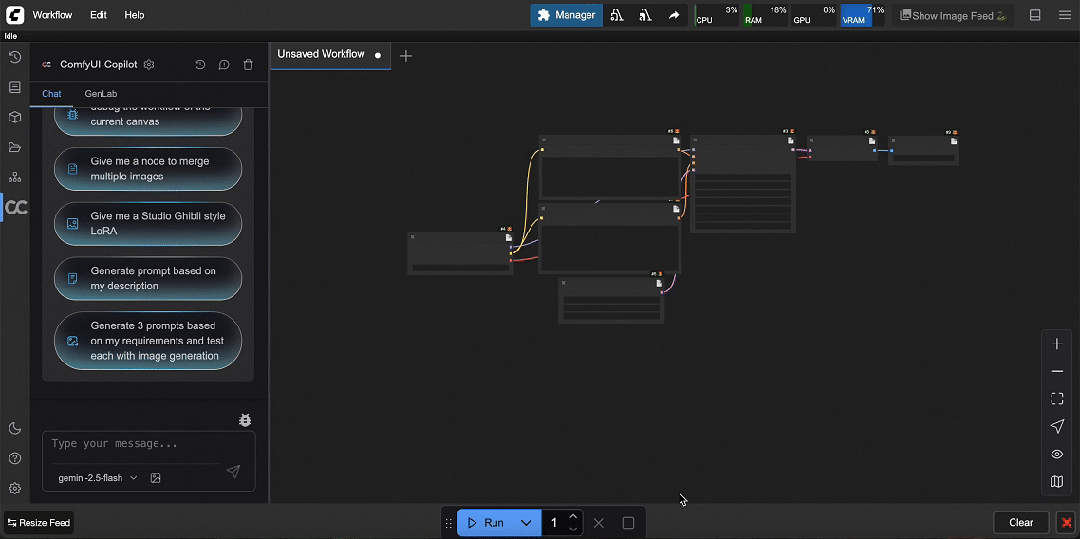Open the model library cube icon
The width and height of the screenshot is (1080, 539).
[14, 117]
